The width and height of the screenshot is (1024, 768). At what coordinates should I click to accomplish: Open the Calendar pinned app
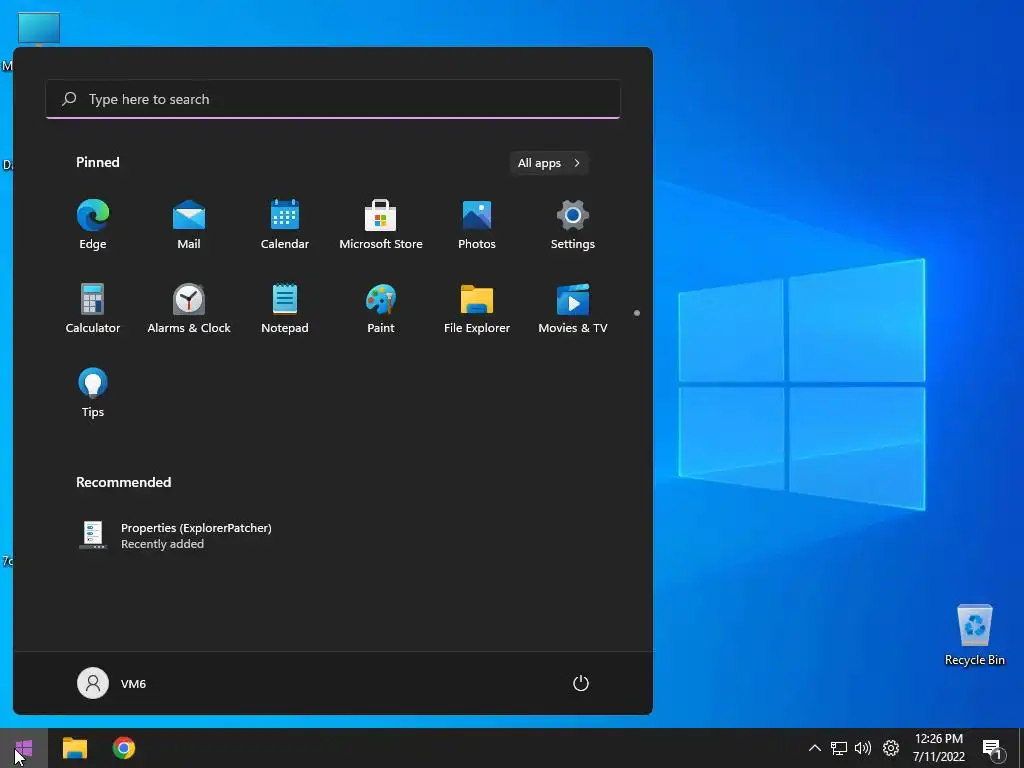[285, 225]
